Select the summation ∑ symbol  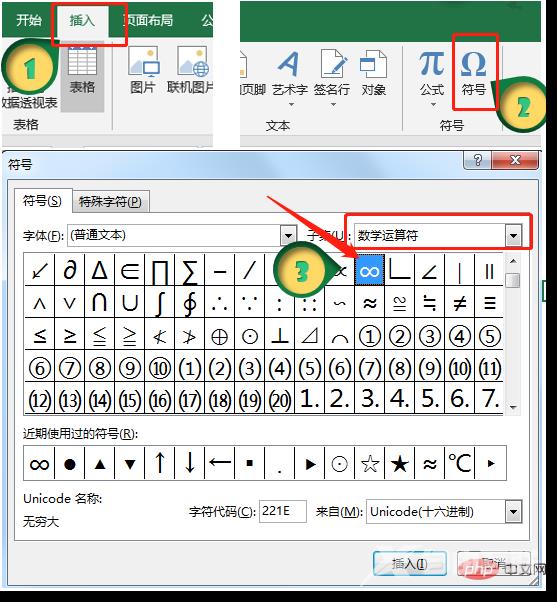click(x=190, y=271)
